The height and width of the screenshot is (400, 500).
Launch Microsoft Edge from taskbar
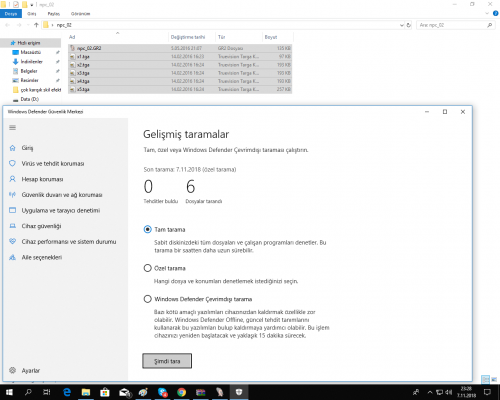(x=67, y=392)
